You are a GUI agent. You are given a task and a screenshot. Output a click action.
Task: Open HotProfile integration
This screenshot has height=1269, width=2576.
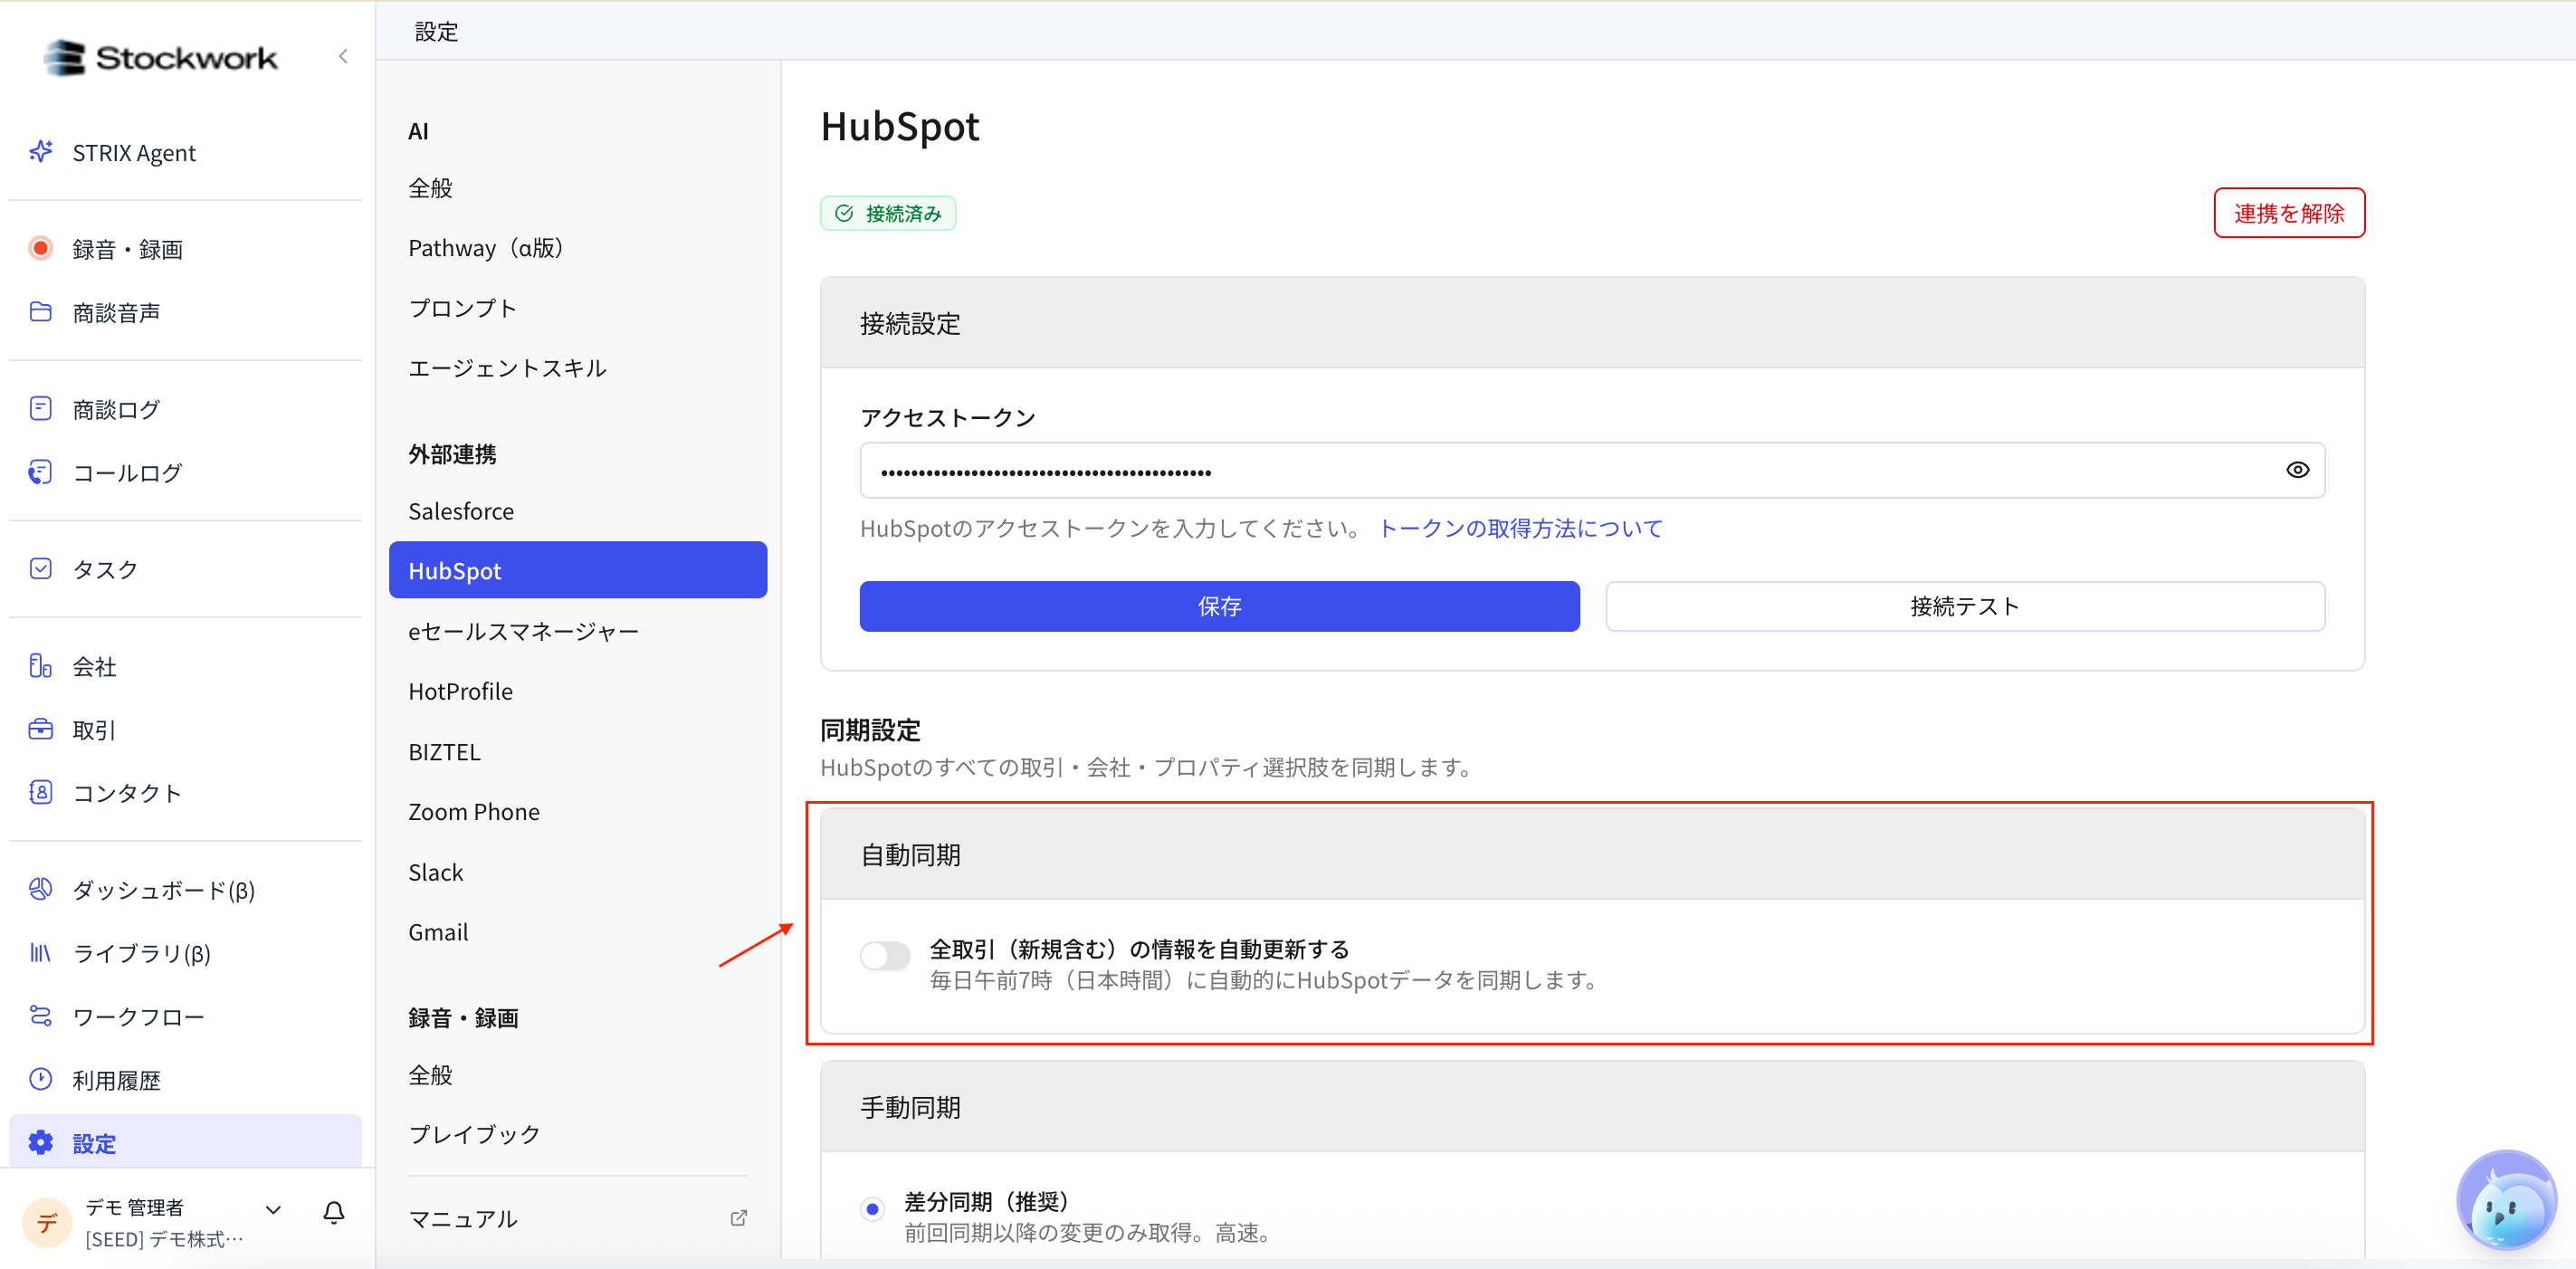(x=578, y=691)
